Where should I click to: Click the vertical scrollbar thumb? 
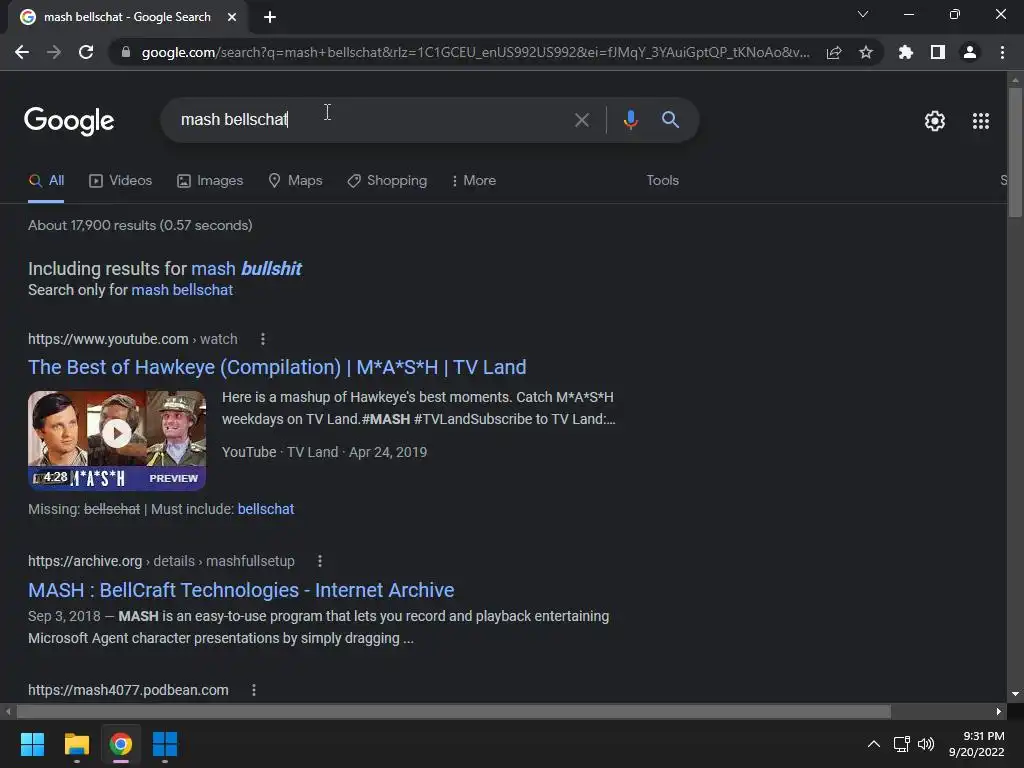(x=1015, y=152)
